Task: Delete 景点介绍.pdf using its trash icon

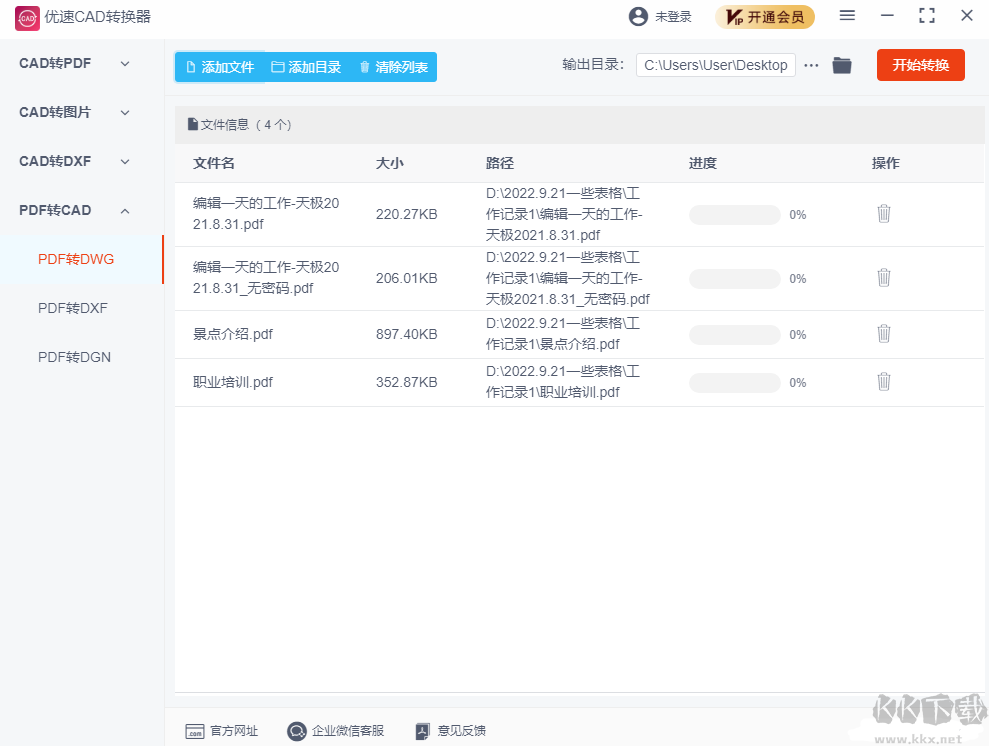Action: (883, 332)
